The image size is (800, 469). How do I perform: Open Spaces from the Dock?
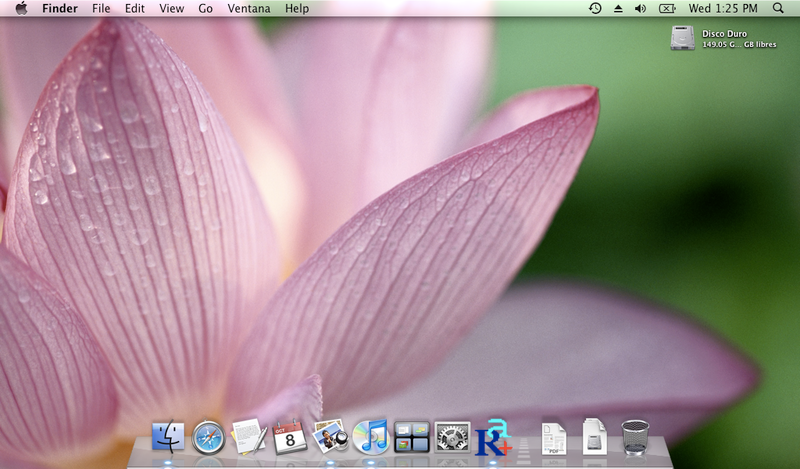coord(412,437)
